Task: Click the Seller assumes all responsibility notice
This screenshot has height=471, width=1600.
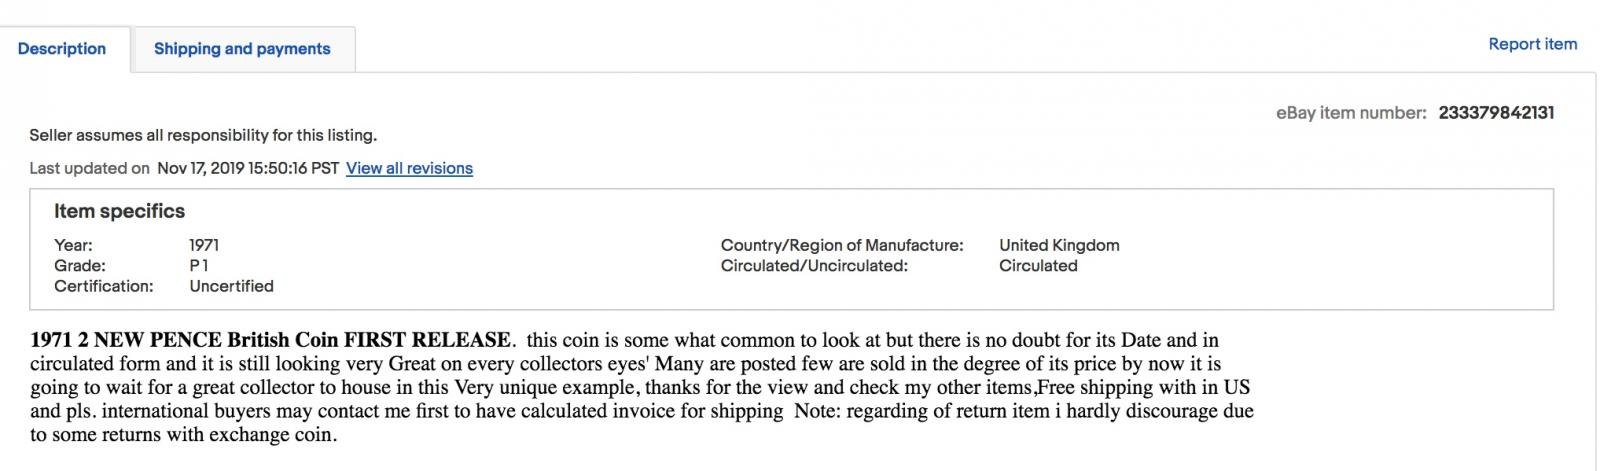Action: pos(203,135)
